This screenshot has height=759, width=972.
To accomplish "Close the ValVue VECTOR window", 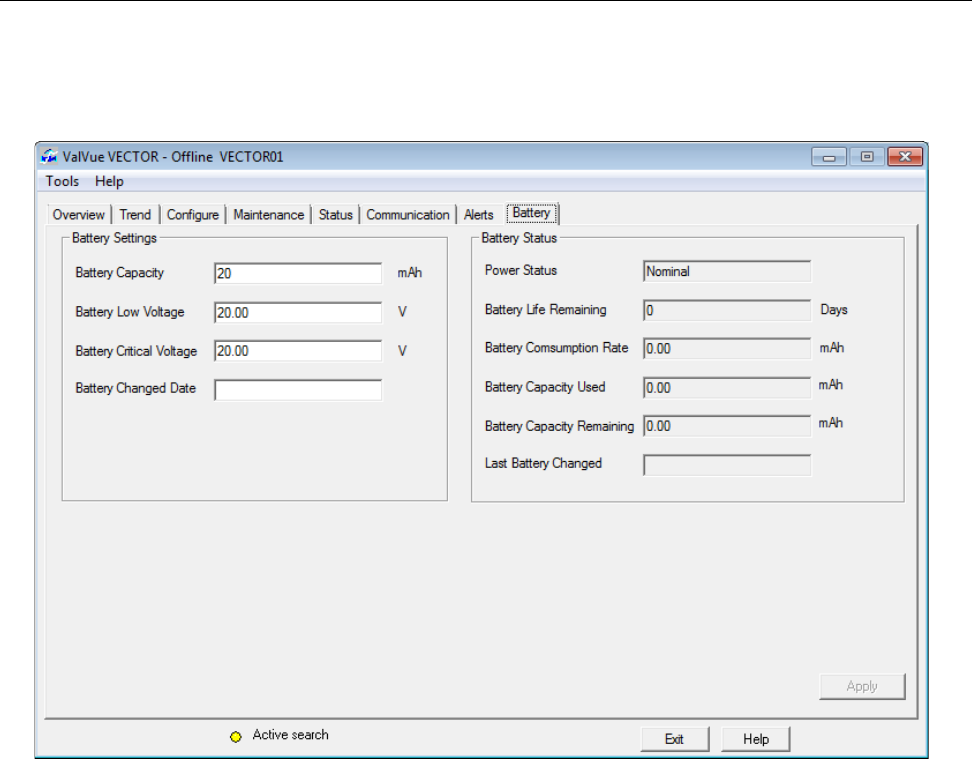I will tap(905, 157).
